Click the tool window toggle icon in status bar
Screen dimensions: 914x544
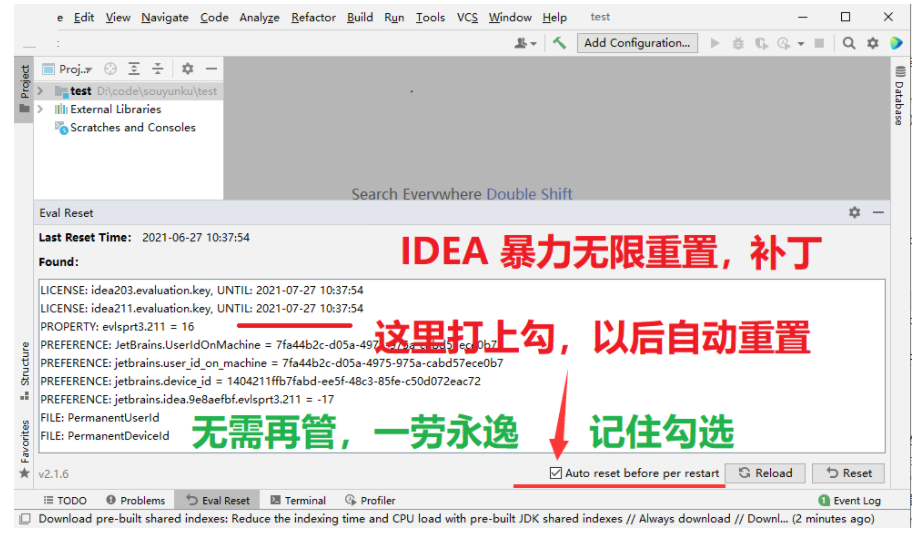[x=25, y=519]
